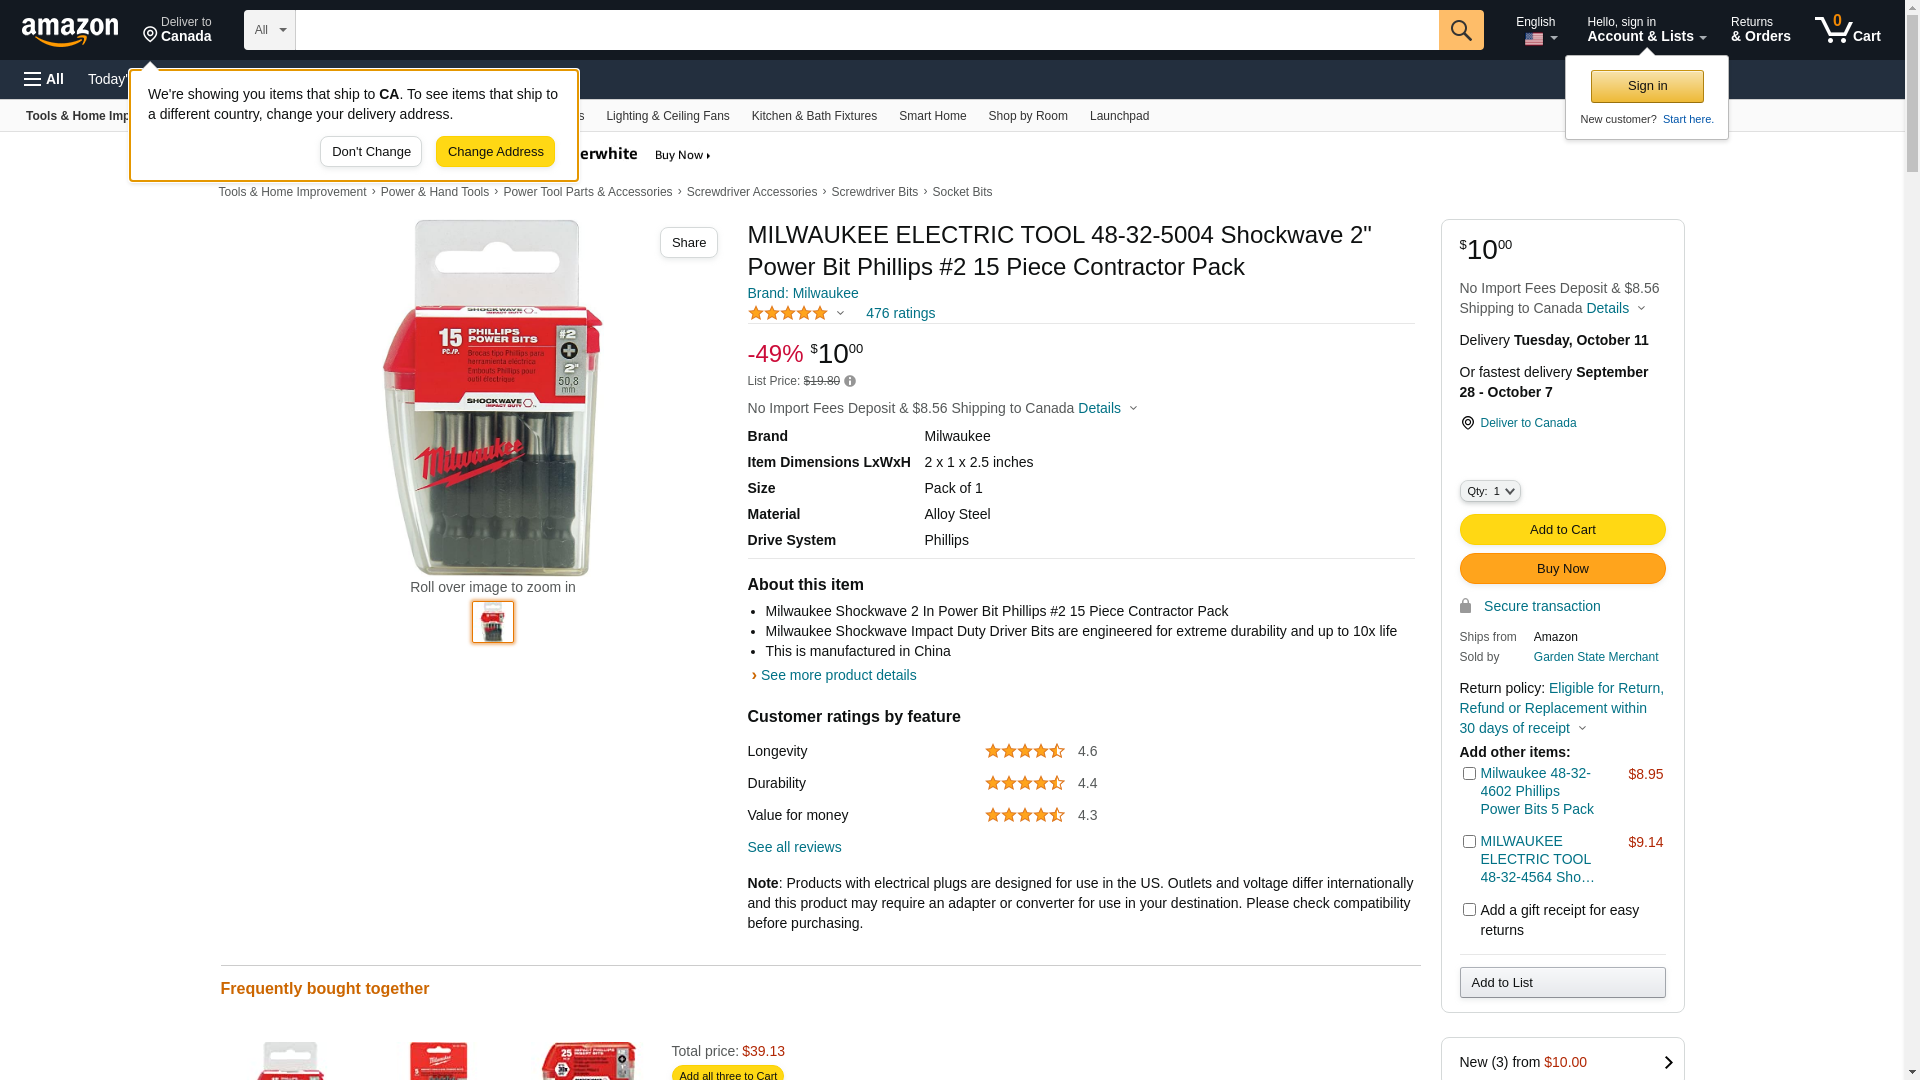The height and width of the screenshot is (1080, 1920).
Task: Open the quantity dropdown
Action: (x=1490, y=491)
